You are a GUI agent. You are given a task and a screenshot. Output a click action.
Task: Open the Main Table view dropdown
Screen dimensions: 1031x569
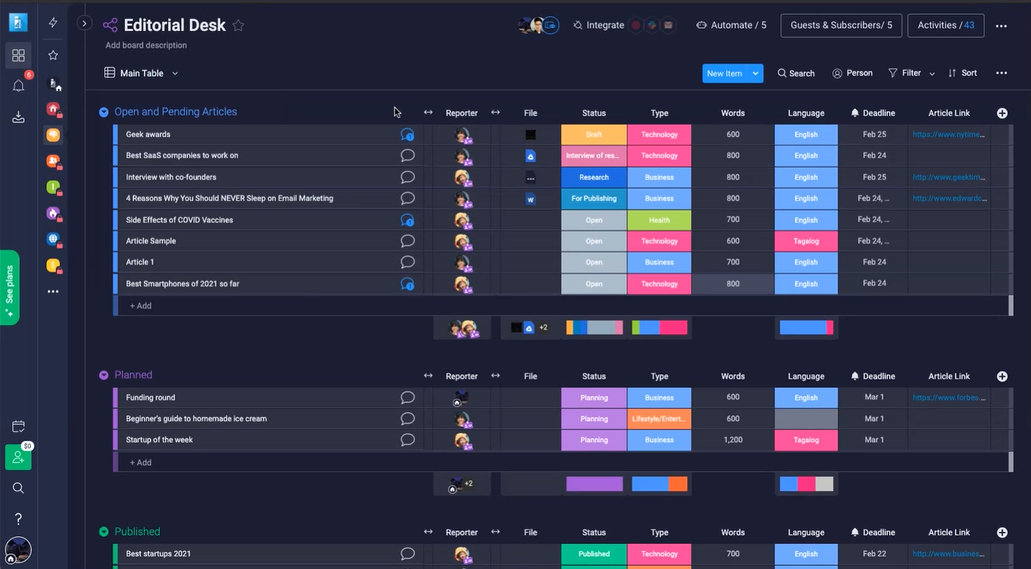coord(175,73)
